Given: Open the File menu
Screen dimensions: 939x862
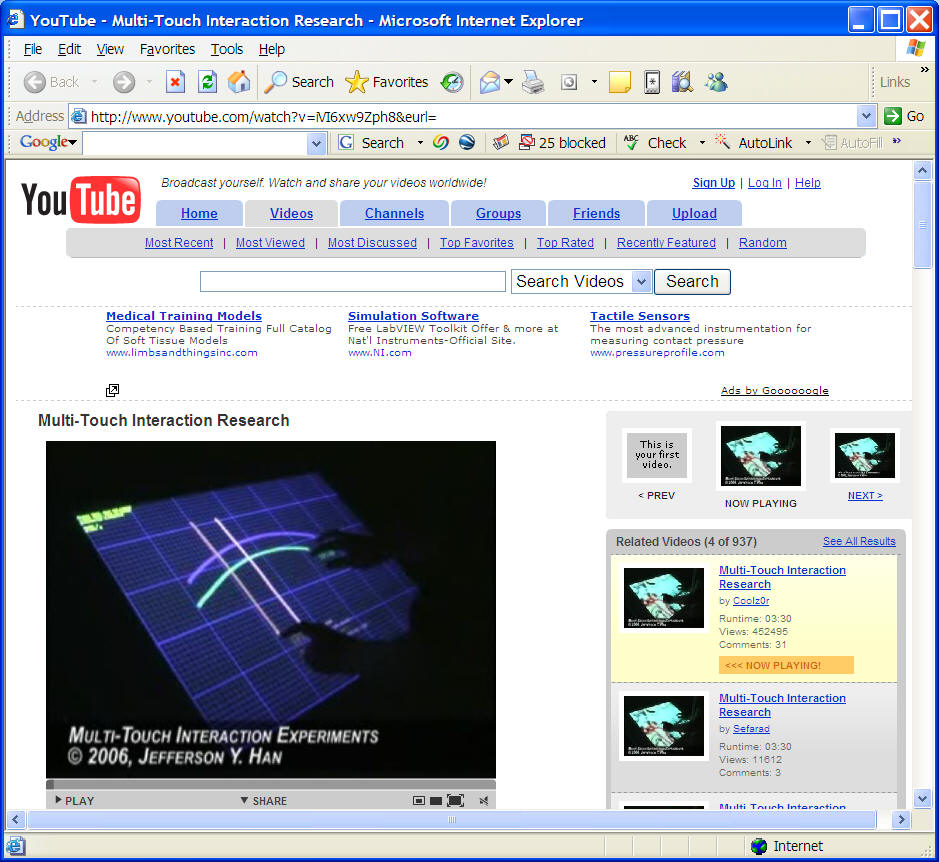Looking at the screenshot, I should 32,49.
